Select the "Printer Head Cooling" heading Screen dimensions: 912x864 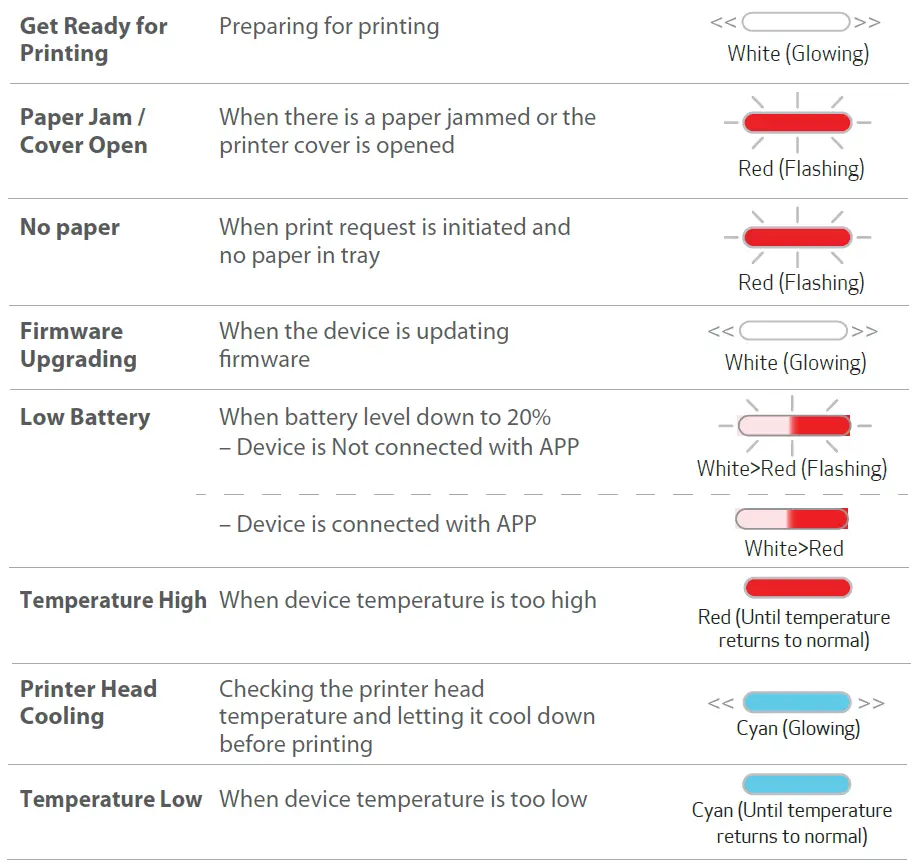tap(88, 702)
